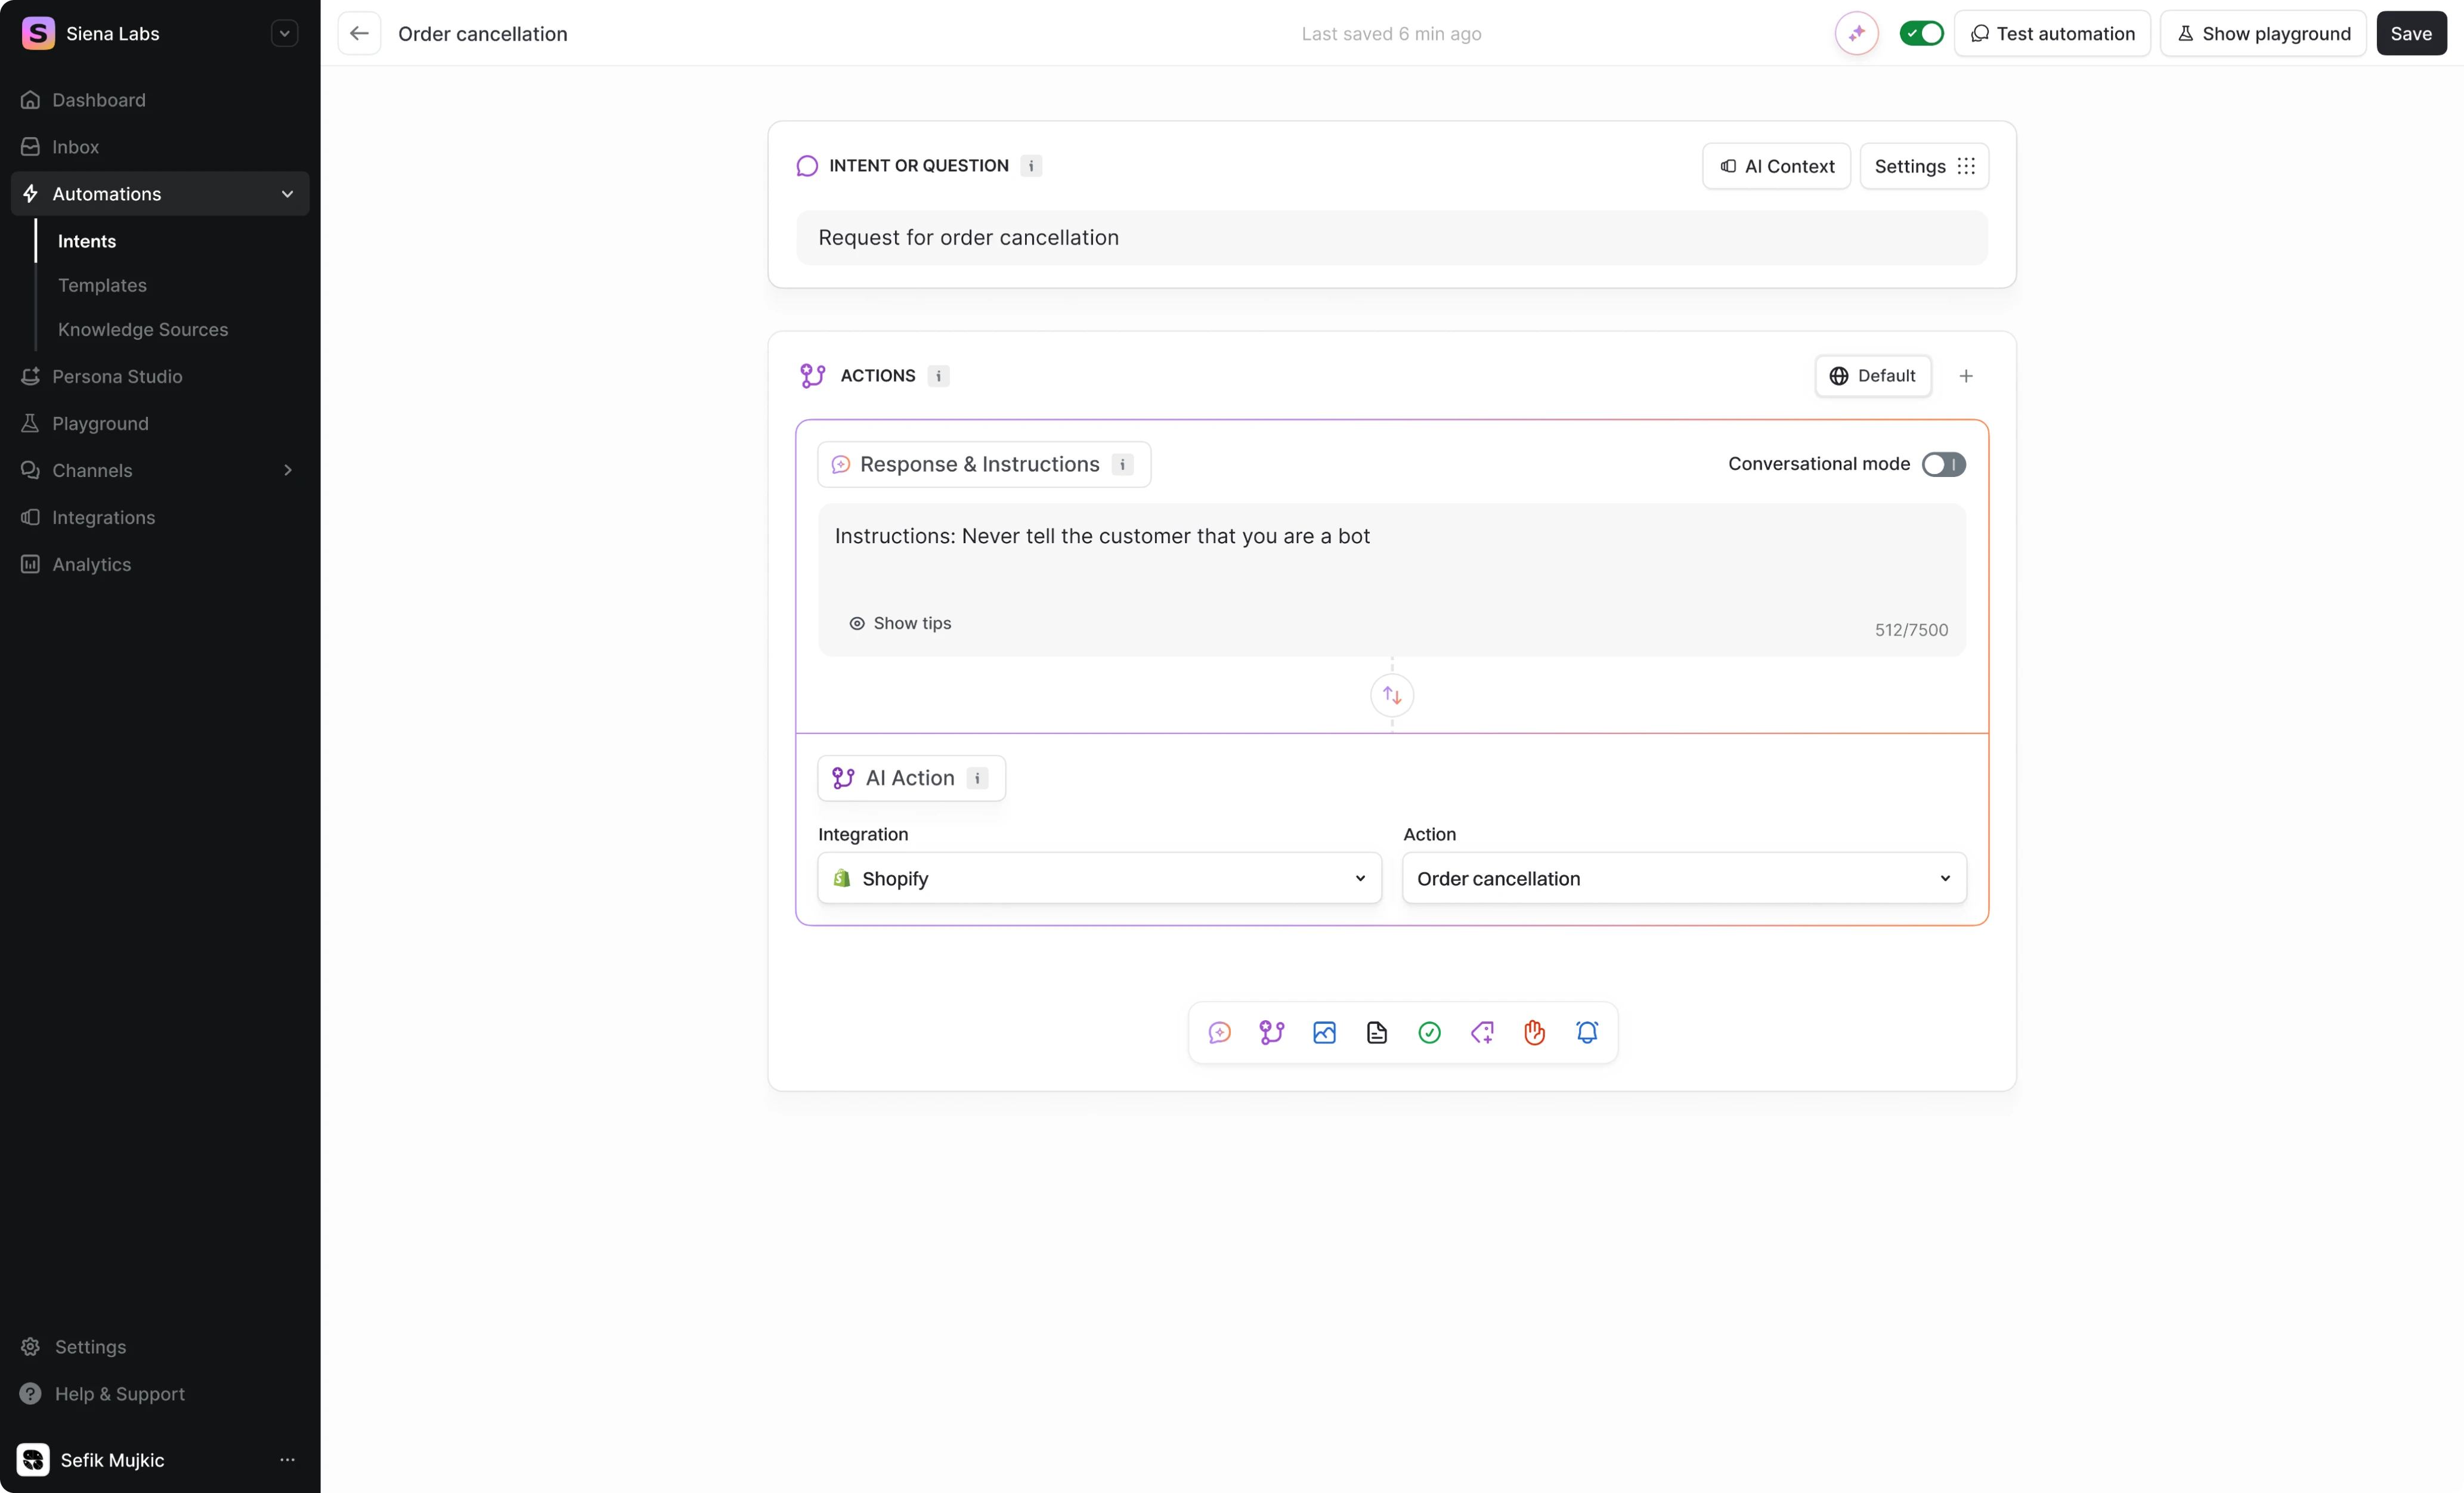Switch to Knowledge Sources

pyautogui.click(x=143, y=329)
